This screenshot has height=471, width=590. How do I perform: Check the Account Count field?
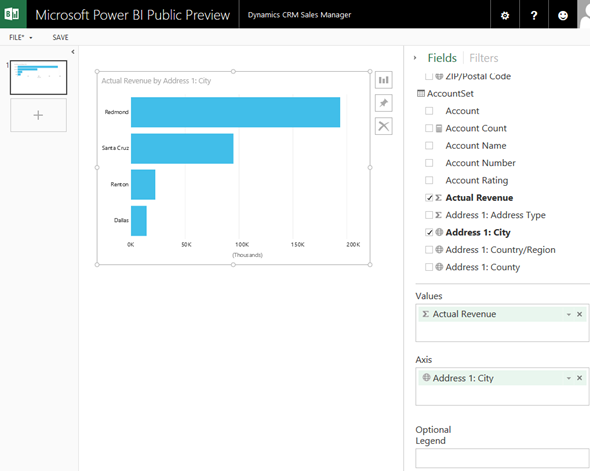tap(429, 128)
